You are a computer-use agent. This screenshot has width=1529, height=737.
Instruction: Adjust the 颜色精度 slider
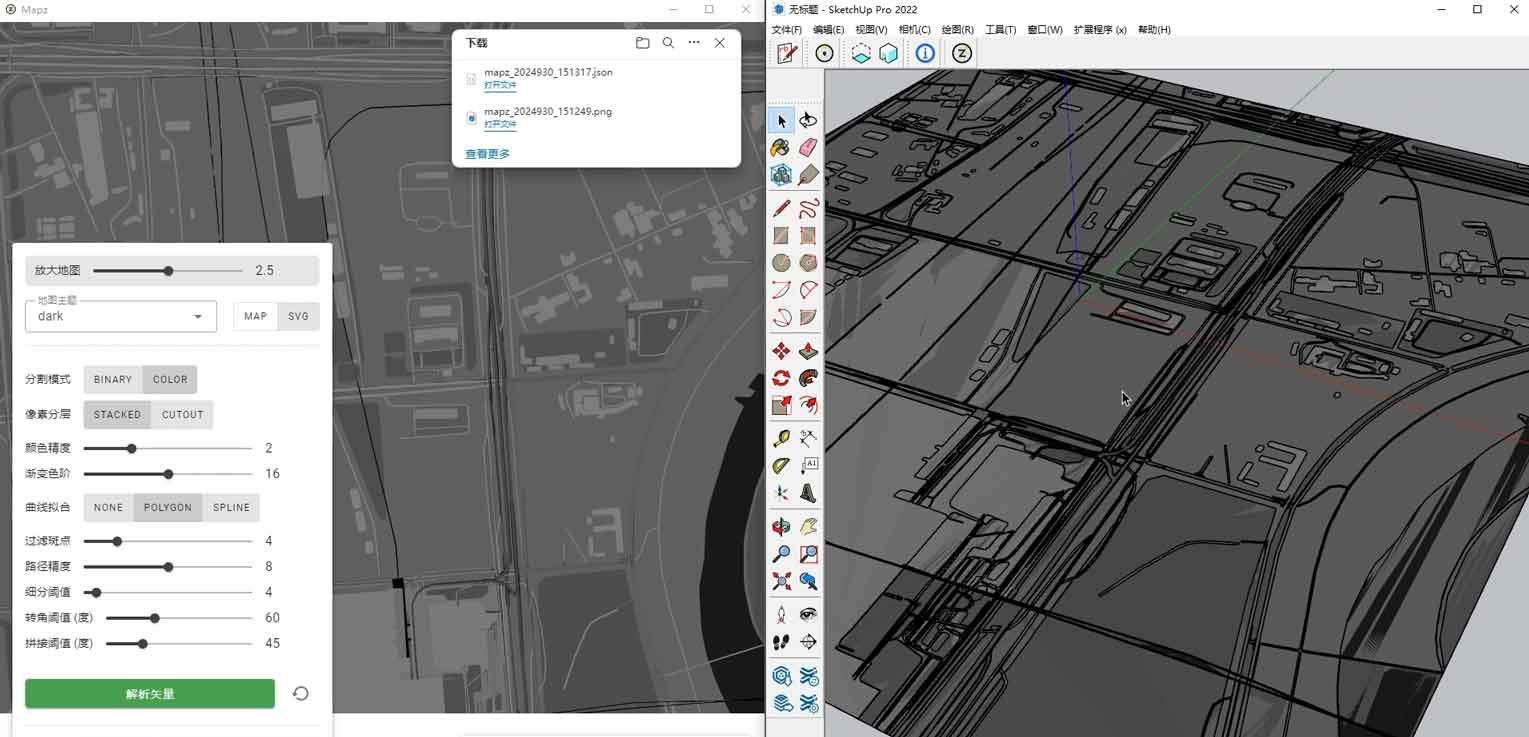tap(168, 449)
